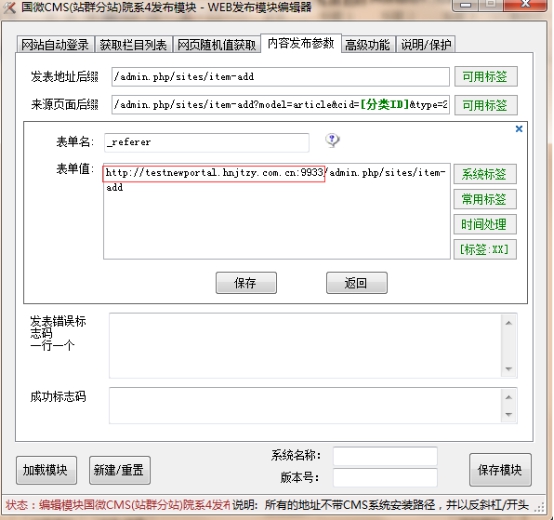Open 常用标签 tag list

point(484,199)
